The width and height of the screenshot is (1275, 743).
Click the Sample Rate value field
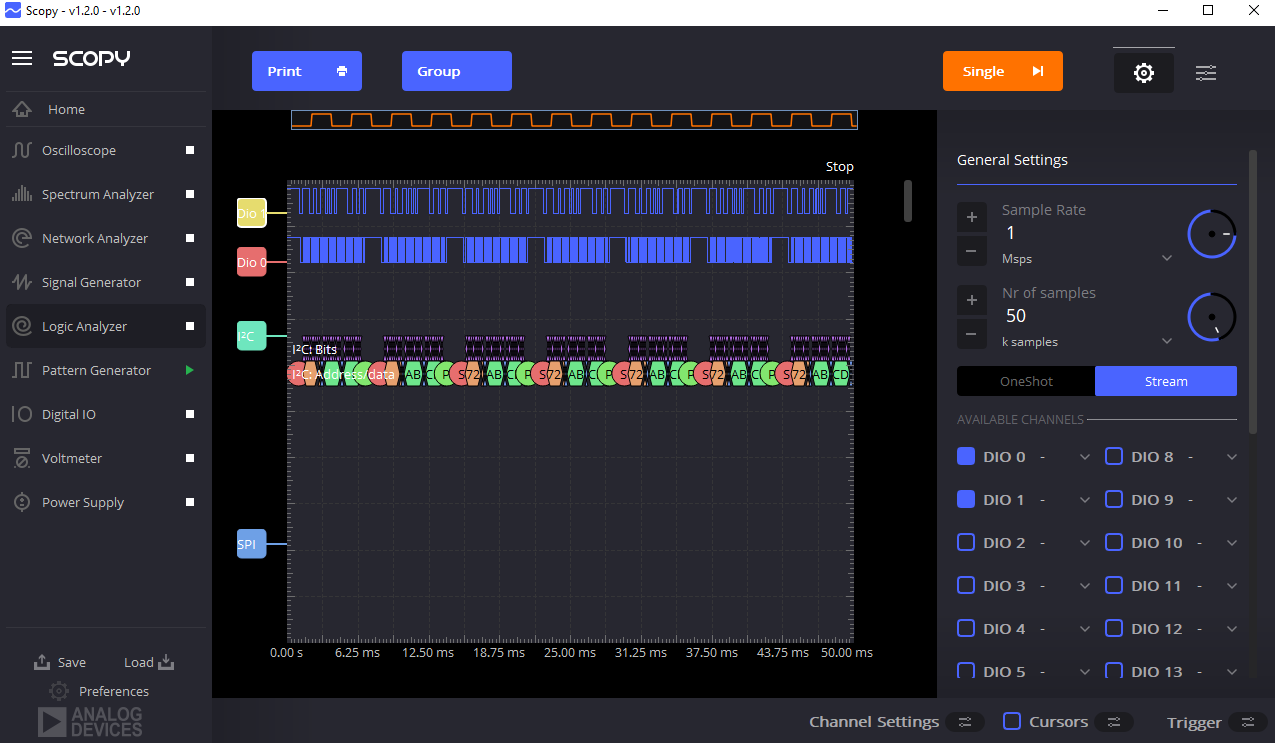point(1088,233)
